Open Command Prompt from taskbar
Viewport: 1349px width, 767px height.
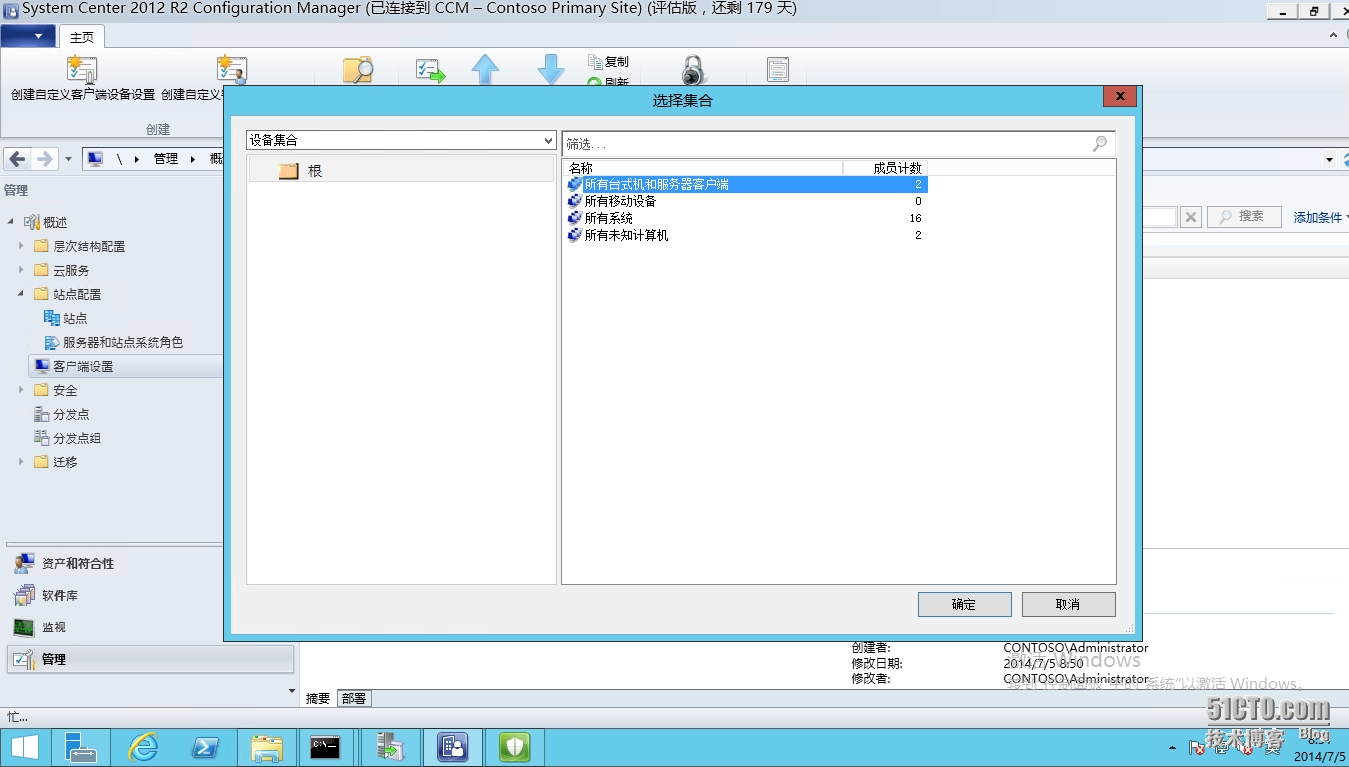coord(325,747)
